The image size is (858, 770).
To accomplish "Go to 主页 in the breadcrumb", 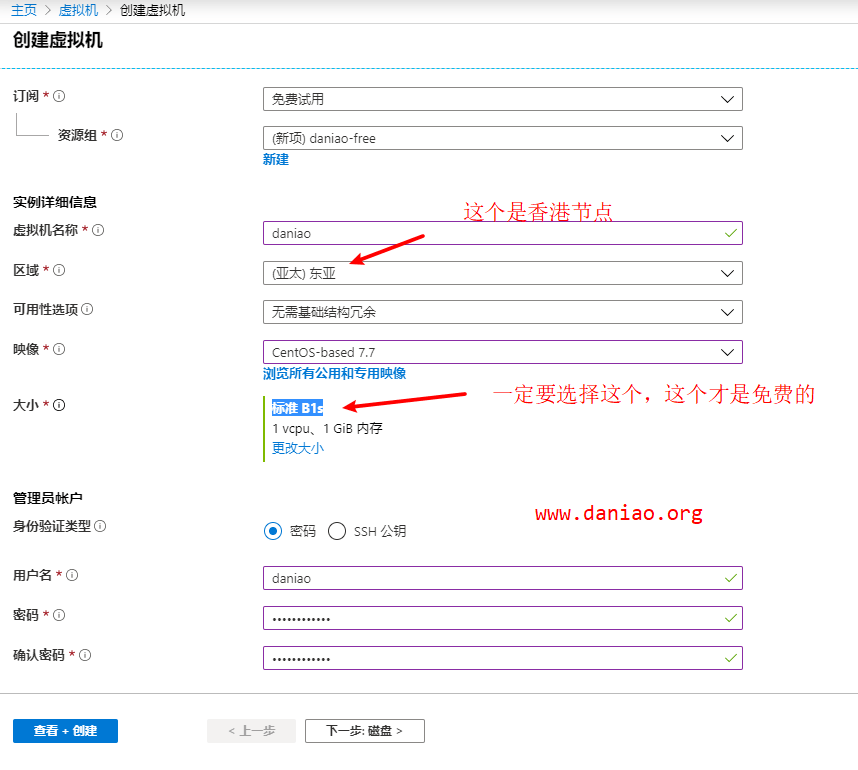I will click(x=24, y=10).
